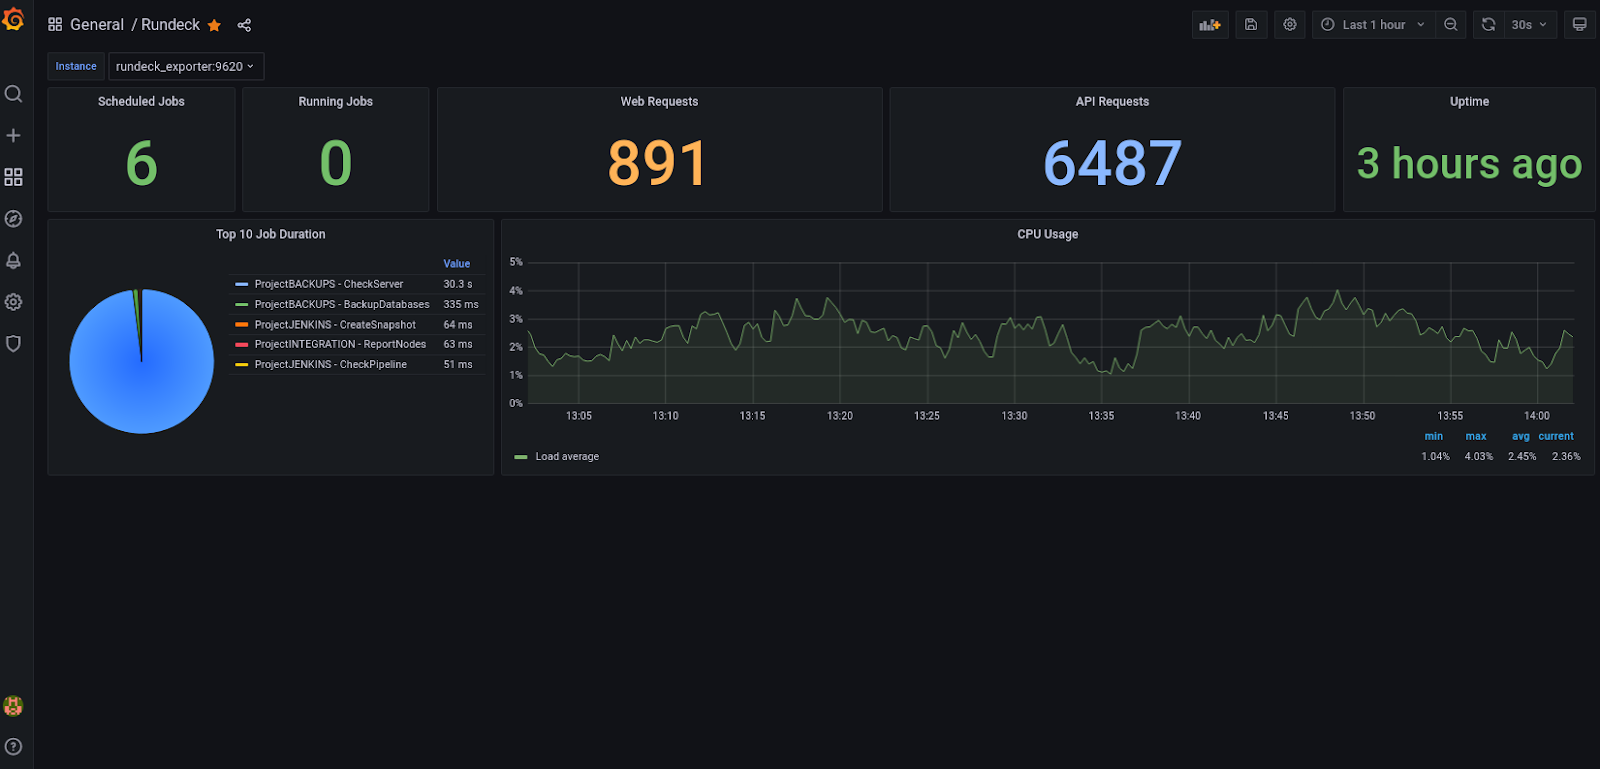
Task: Sort legend by the Value column header
Action: click(x=457, y=264)
